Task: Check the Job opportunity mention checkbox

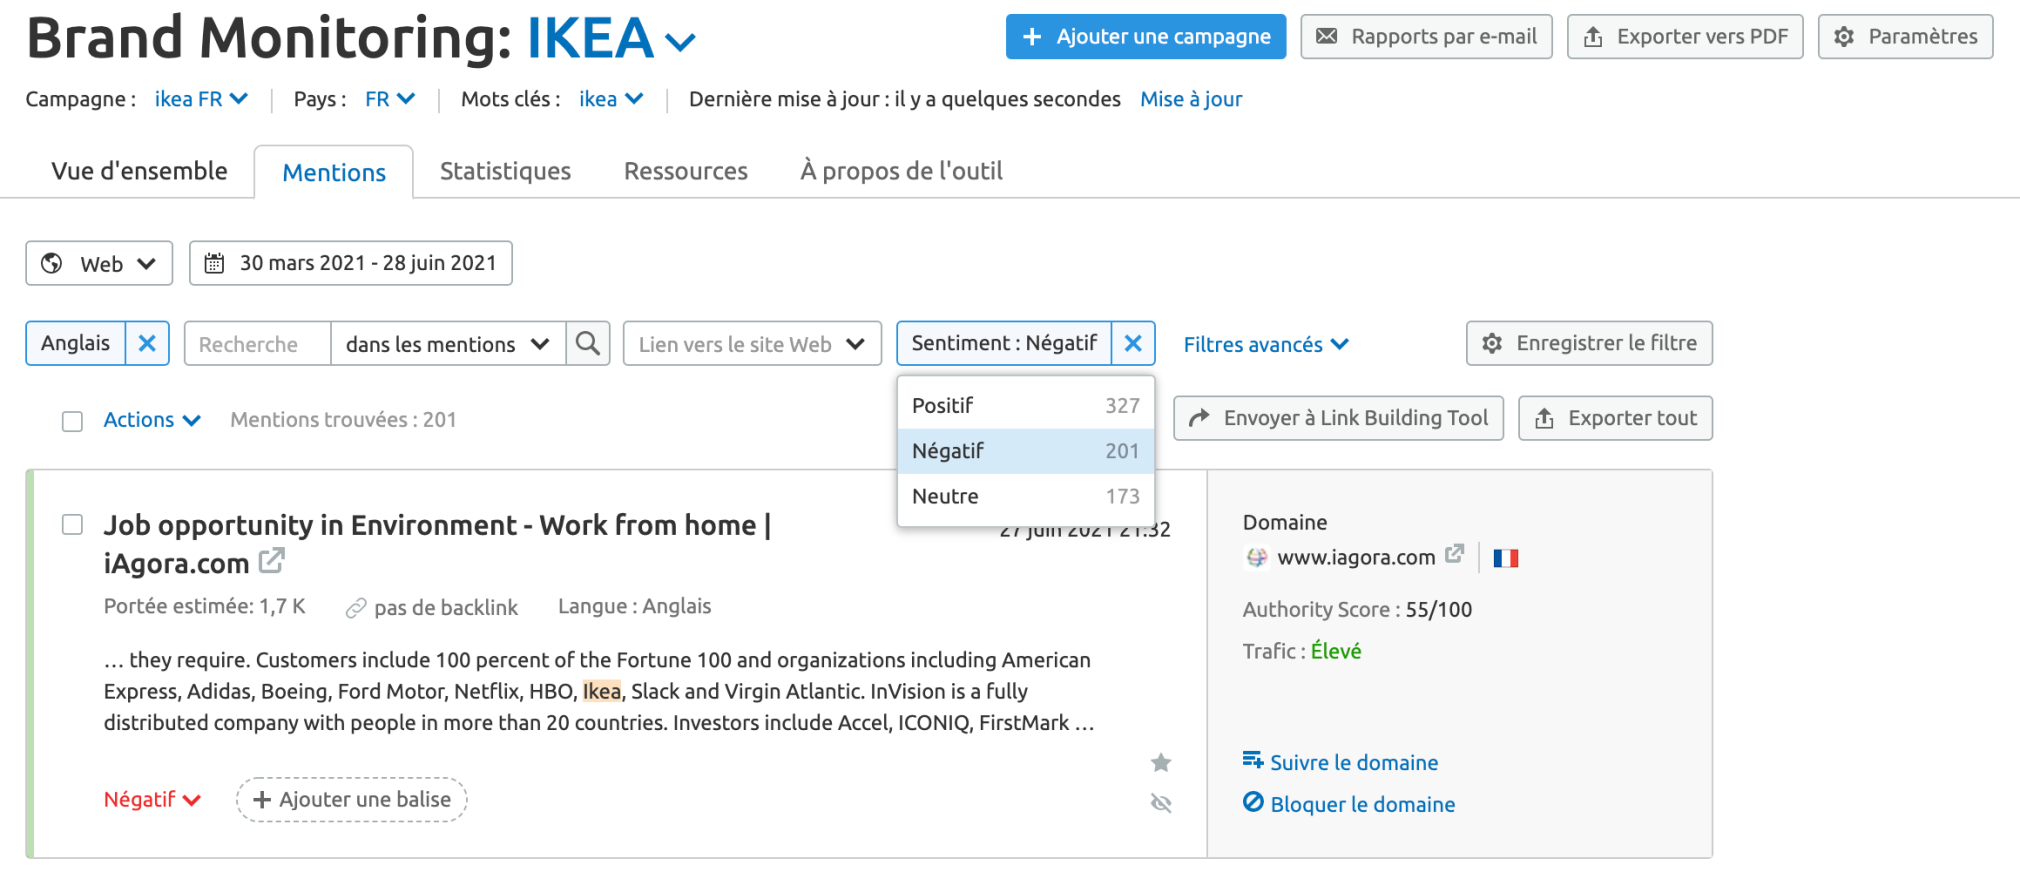Action: 72,524
